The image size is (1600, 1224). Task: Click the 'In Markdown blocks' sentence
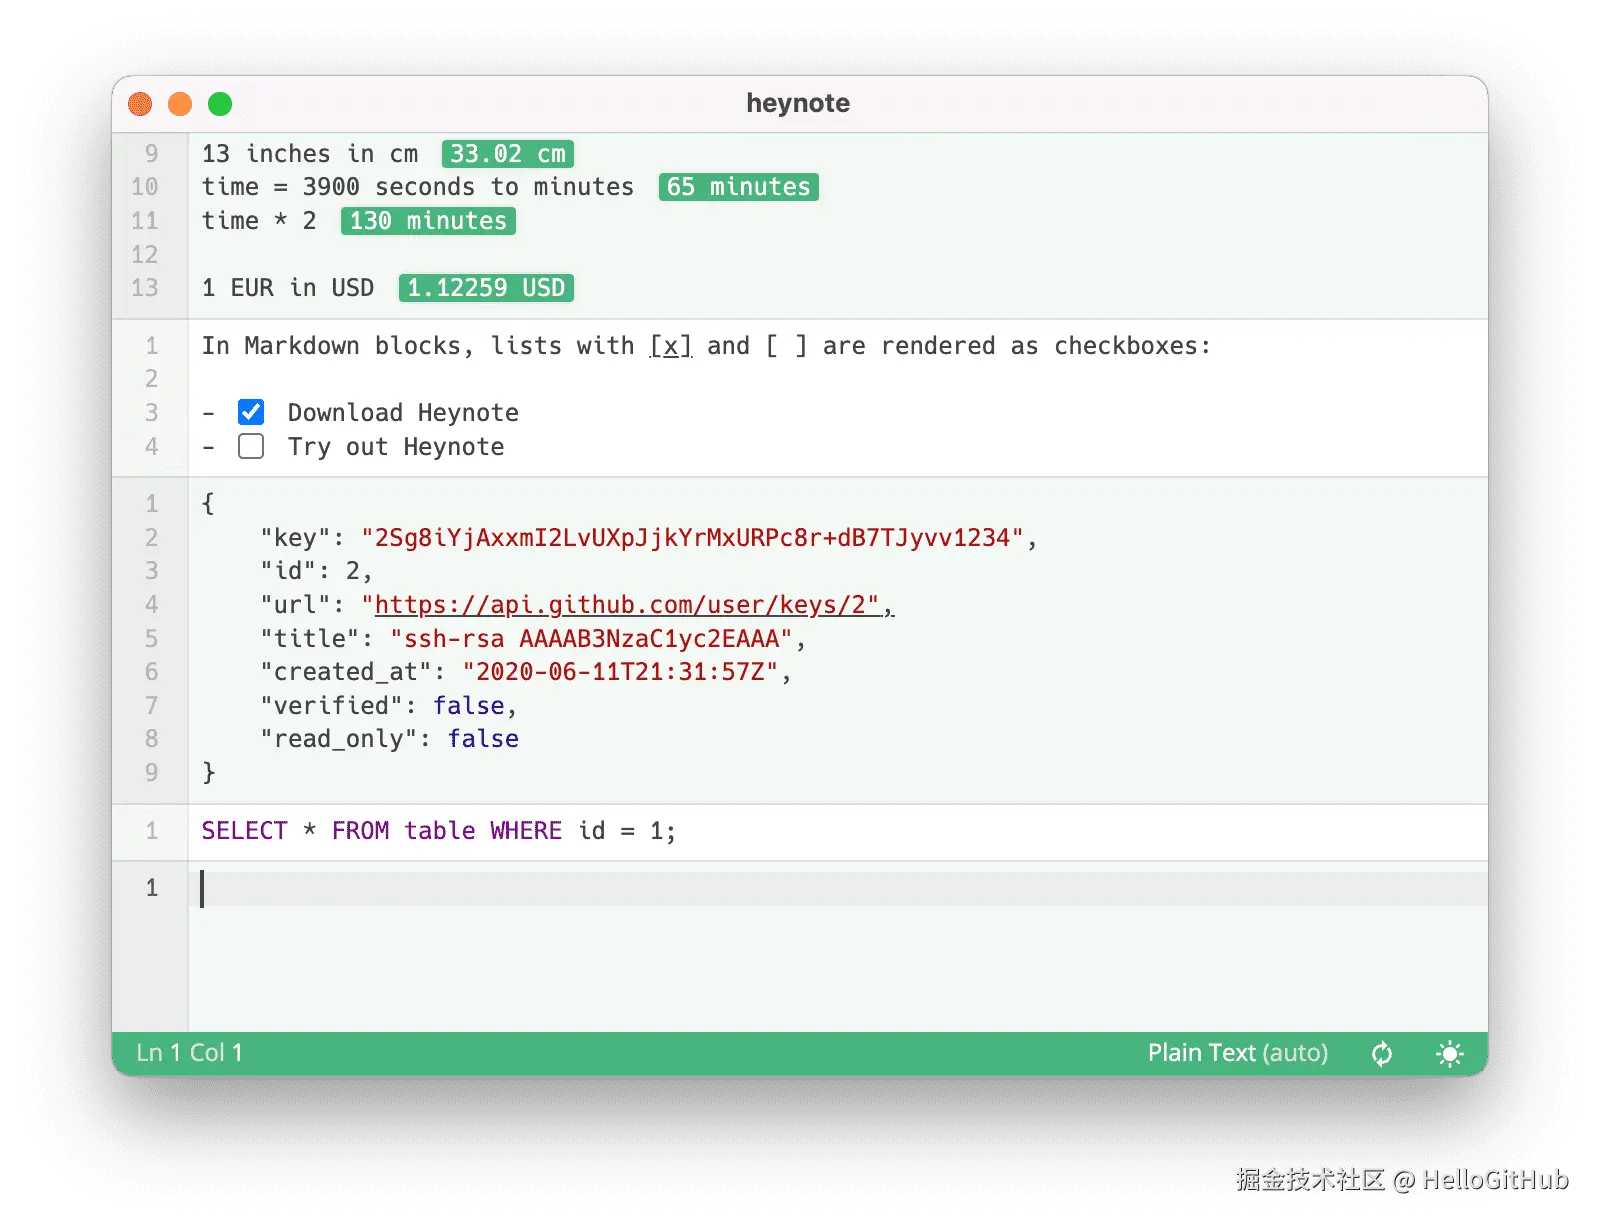tap(706, 346)
